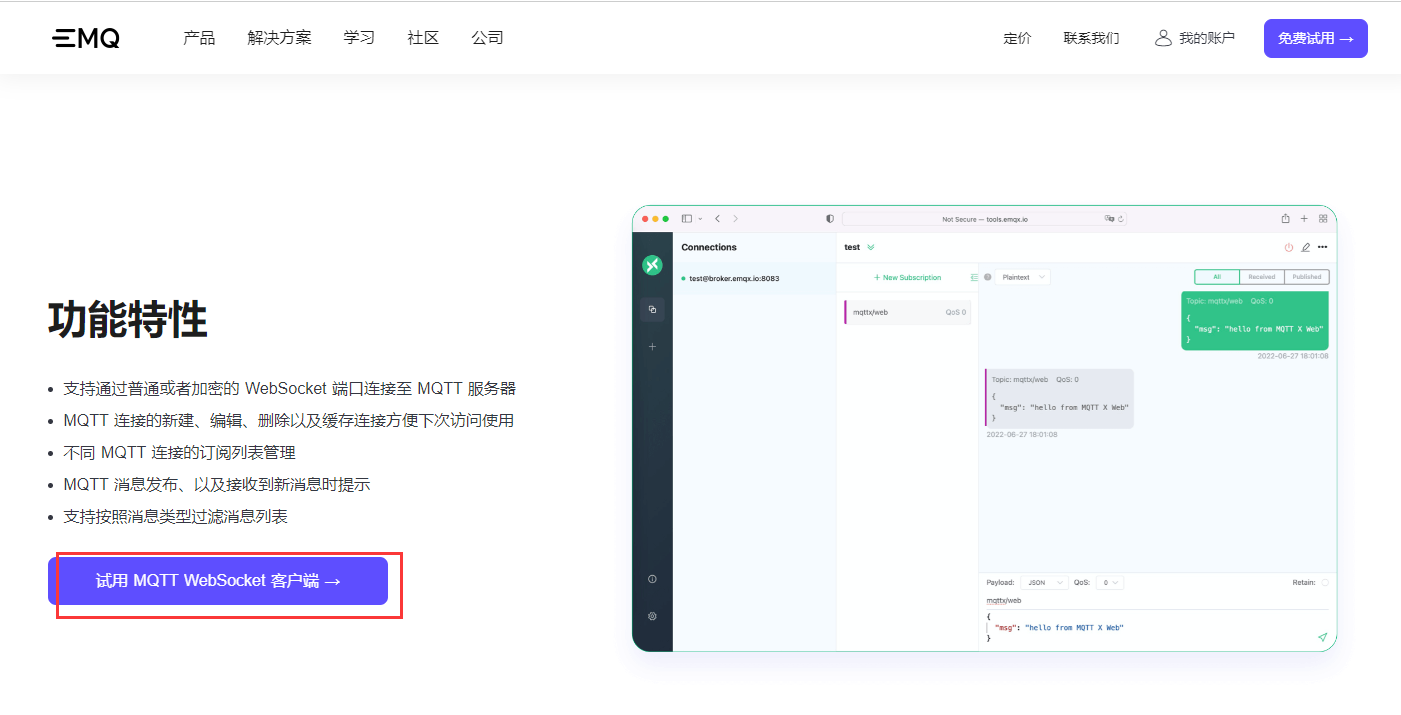Open the 解决方案 navigation menu
The width and height of the screenshot is (1401, 715).
tap(279, 38)
